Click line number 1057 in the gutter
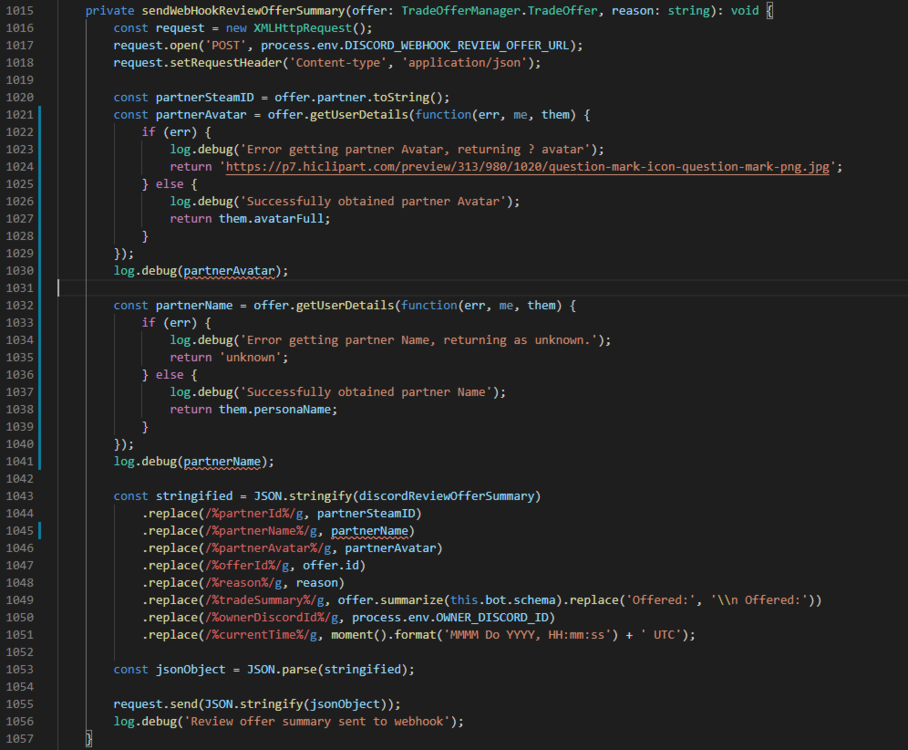The image size is (908, 750). pyautogui.click(x=19, y=739)
